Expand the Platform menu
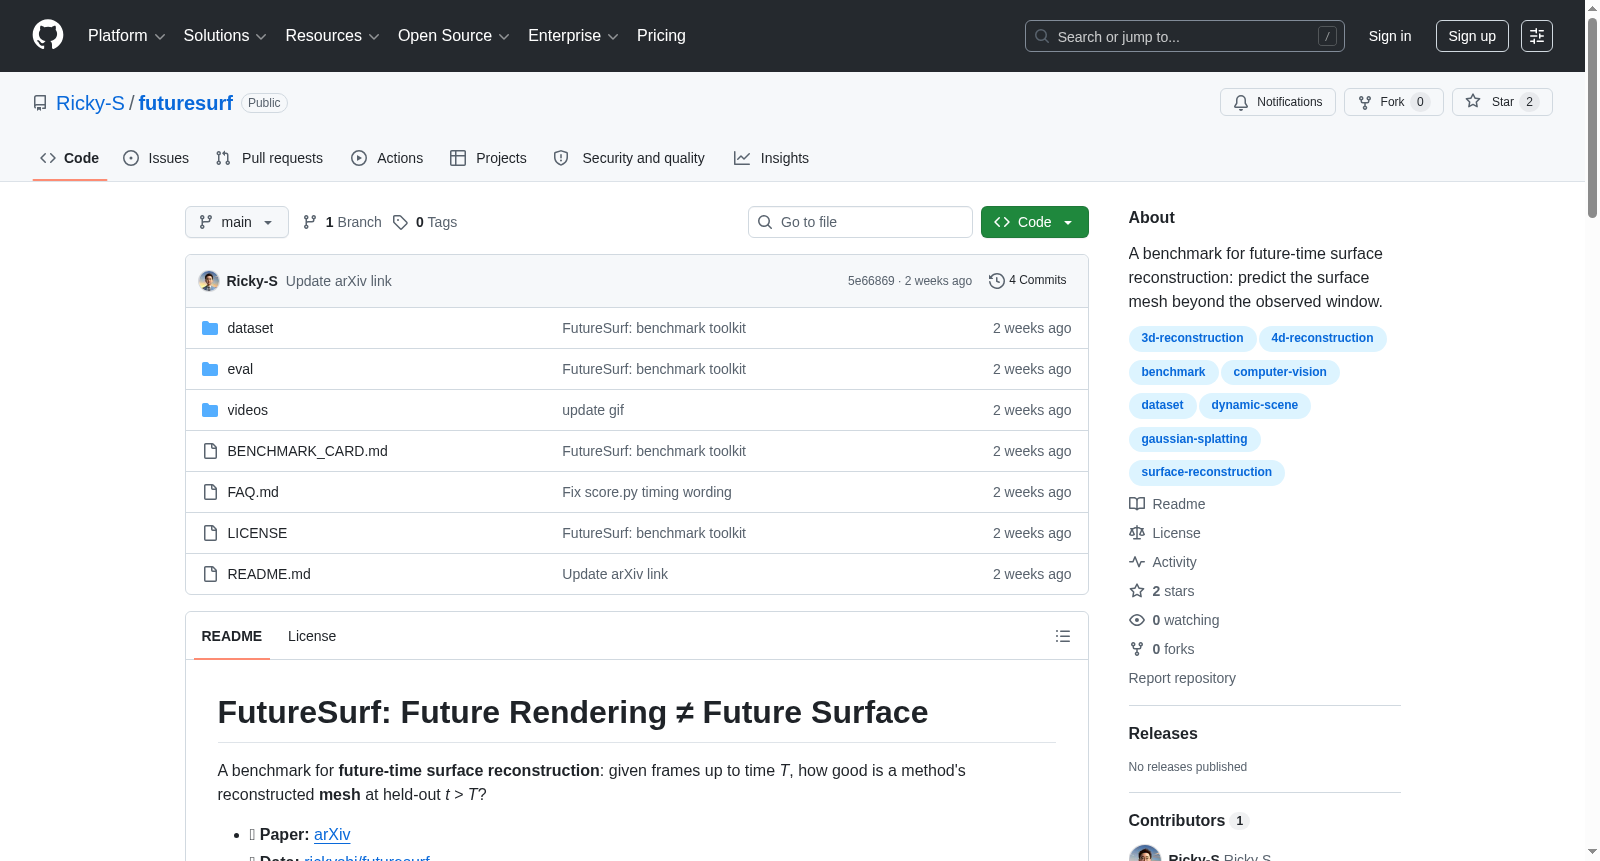 [x=127, y=36]
